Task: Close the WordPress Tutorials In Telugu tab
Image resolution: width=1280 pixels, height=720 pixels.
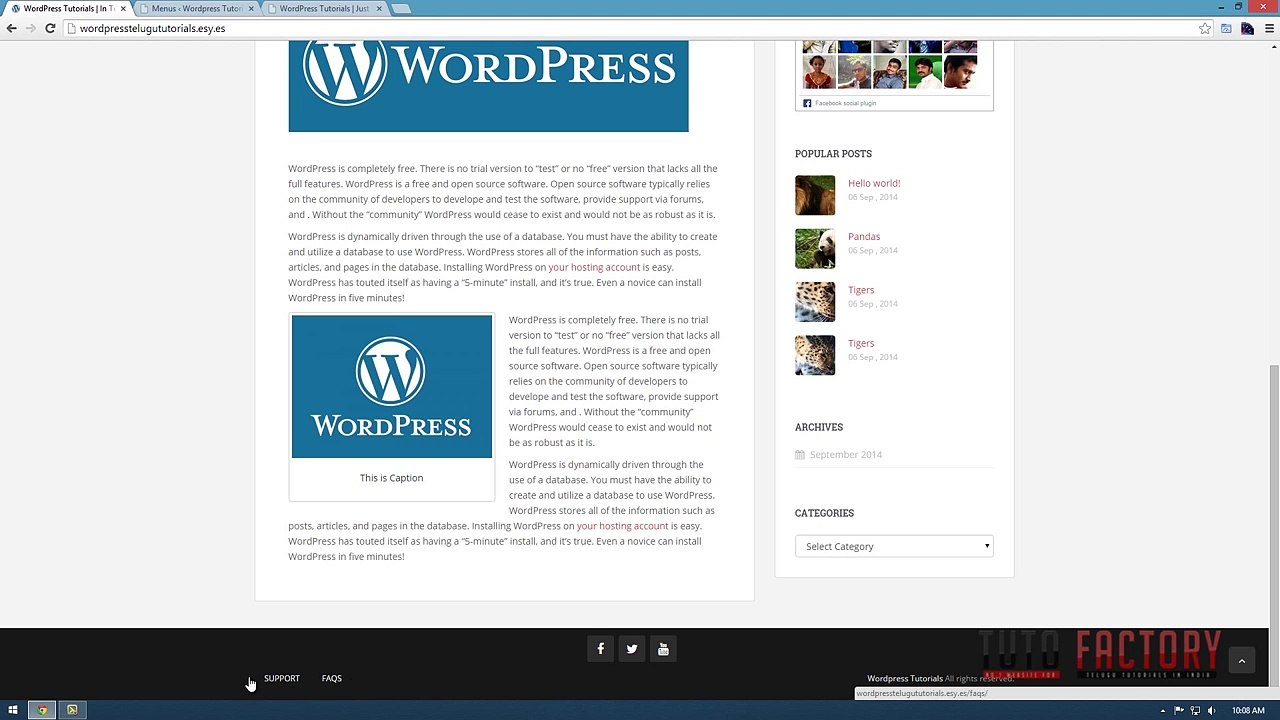Action: pyautogui.click(x=123, y=8)
